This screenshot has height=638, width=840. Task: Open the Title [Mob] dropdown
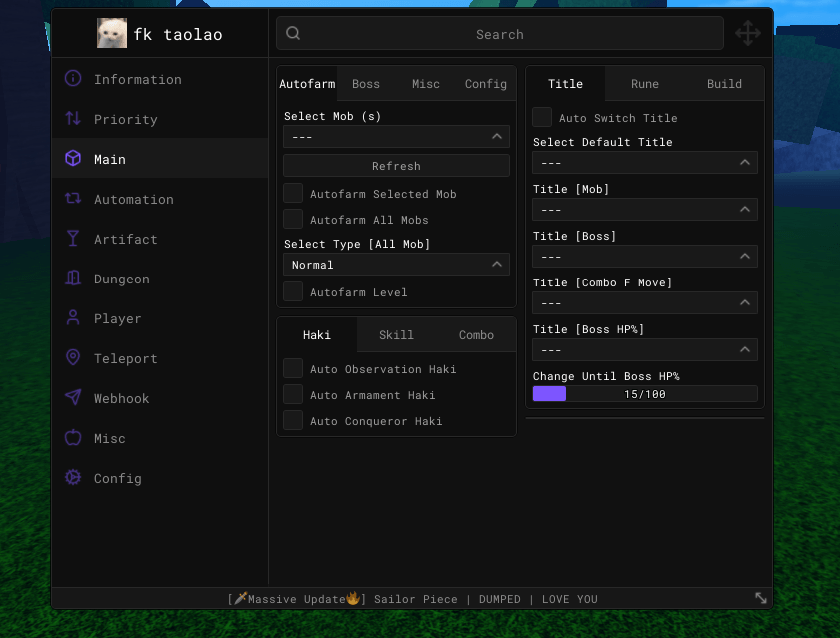click(x=645, y=209)
